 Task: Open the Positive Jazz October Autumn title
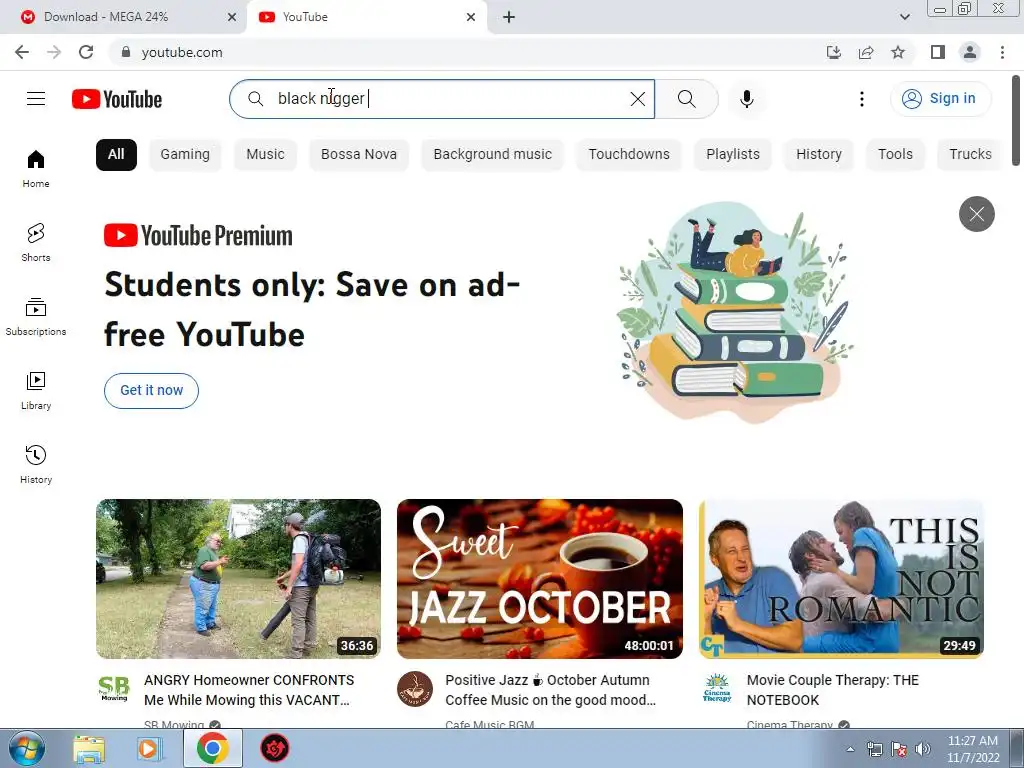click(x=551, y=690)
